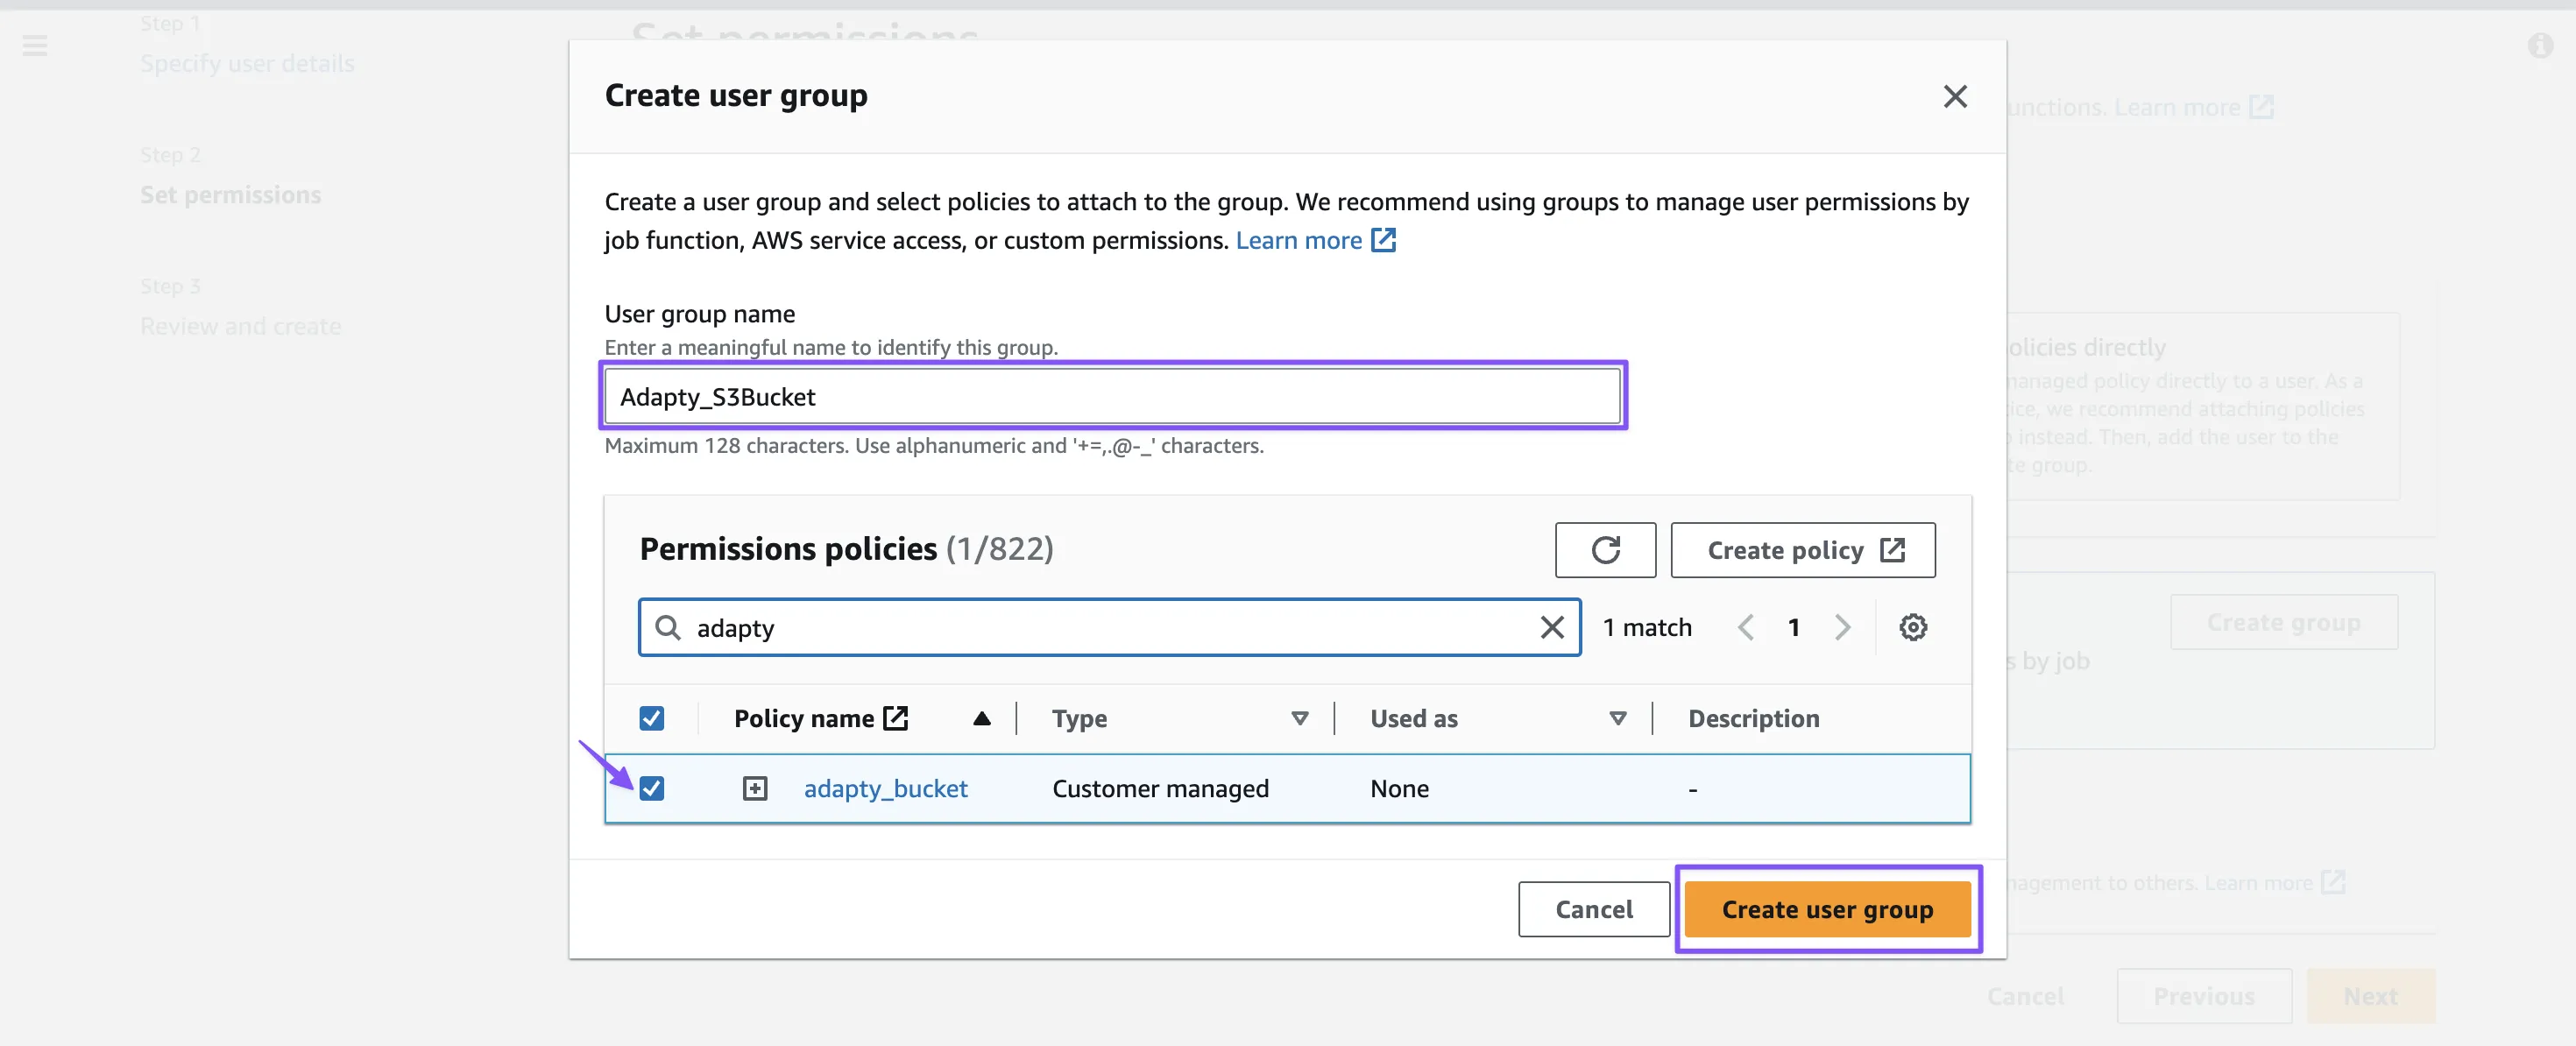Image resolution: width=2576 pixels, height=1046 pixels.
Task: Clear the adapty search text
Action: pos(1551,627)
